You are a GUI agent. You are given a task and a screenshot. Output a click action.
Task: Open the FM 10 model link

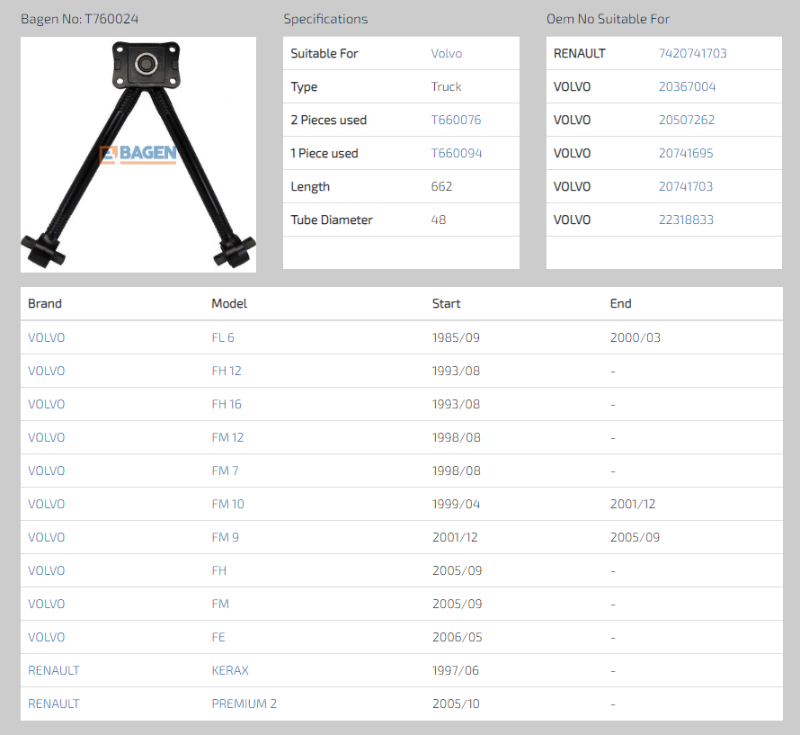tap(228, 504)
